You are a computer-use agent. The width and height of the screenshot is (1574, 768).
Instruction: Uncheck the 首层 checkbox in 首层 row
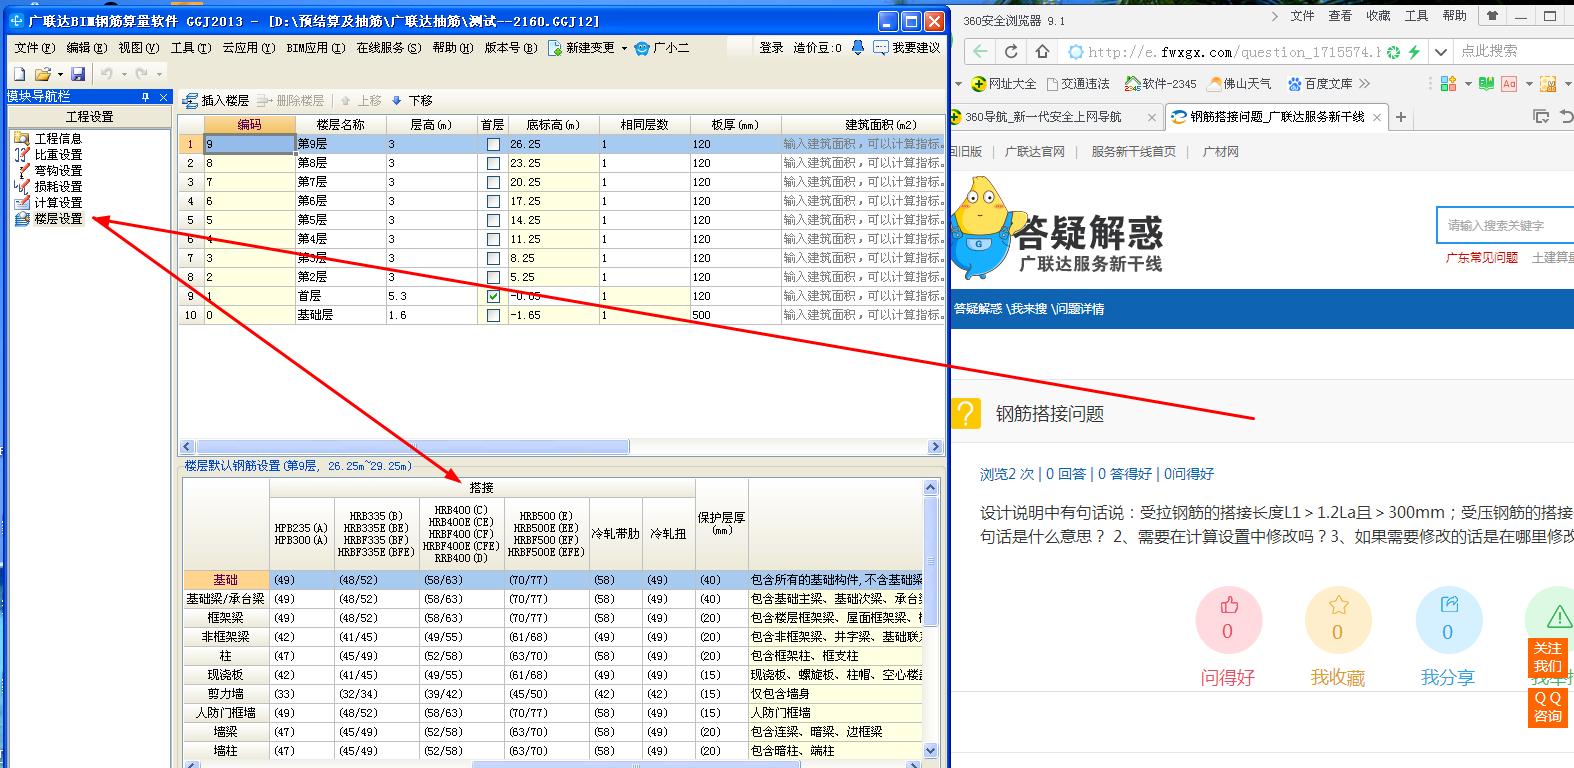click(x=493, y=296)
